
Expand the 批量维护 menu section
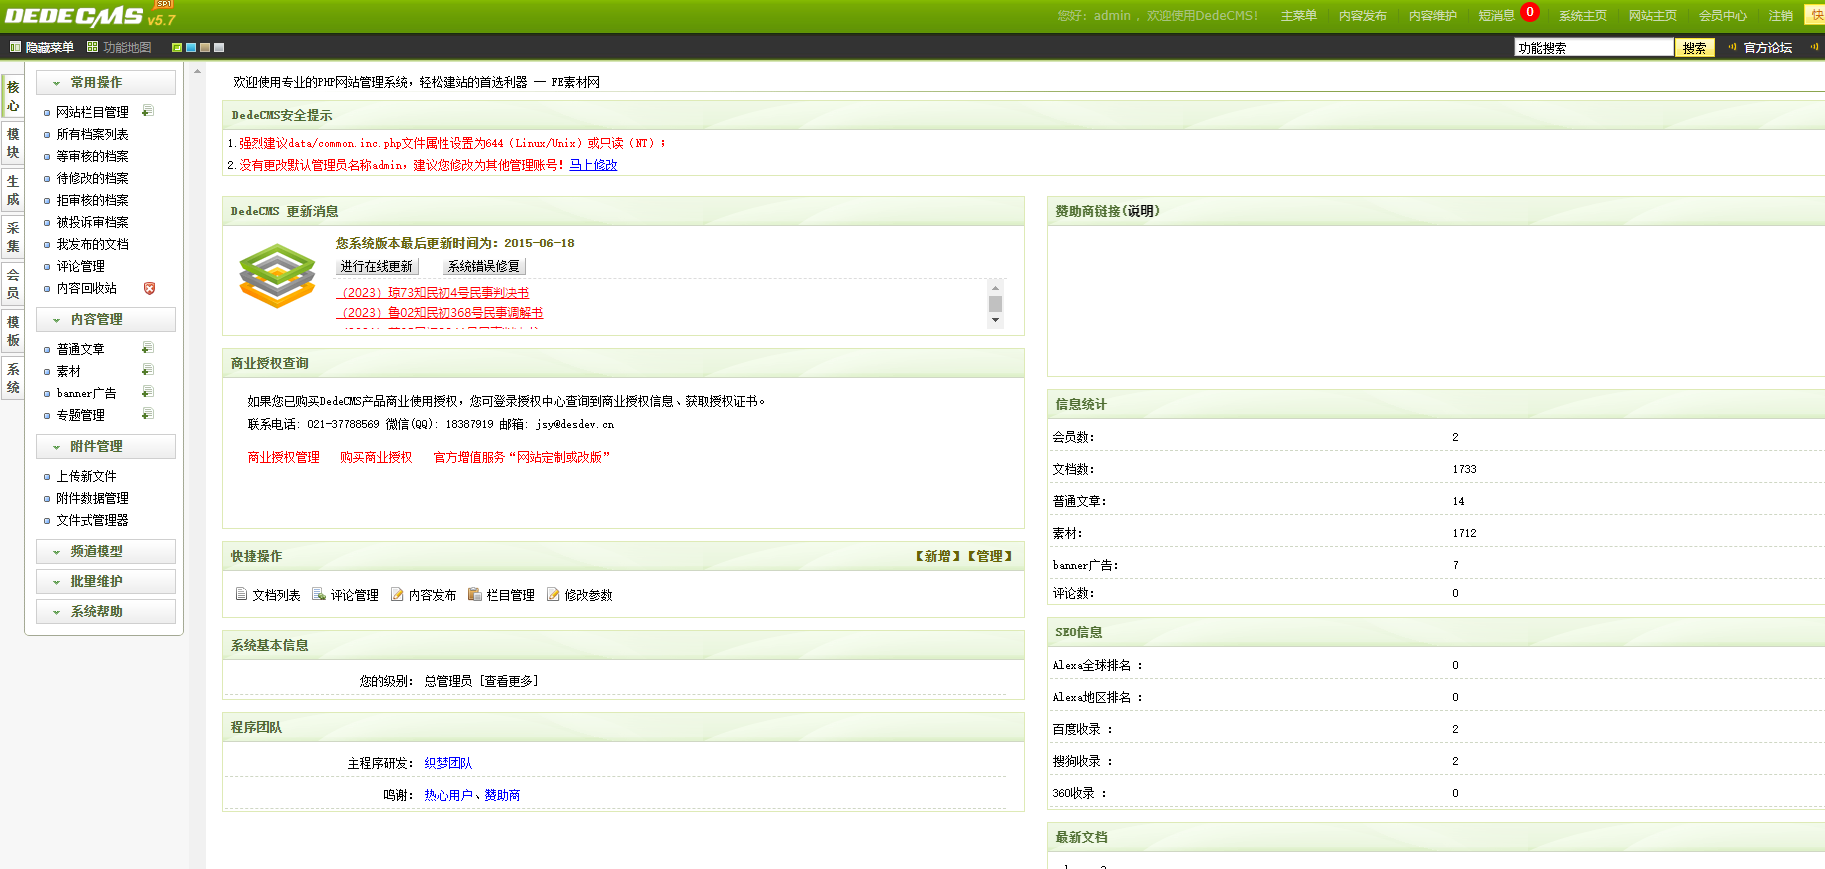point(96,582)
